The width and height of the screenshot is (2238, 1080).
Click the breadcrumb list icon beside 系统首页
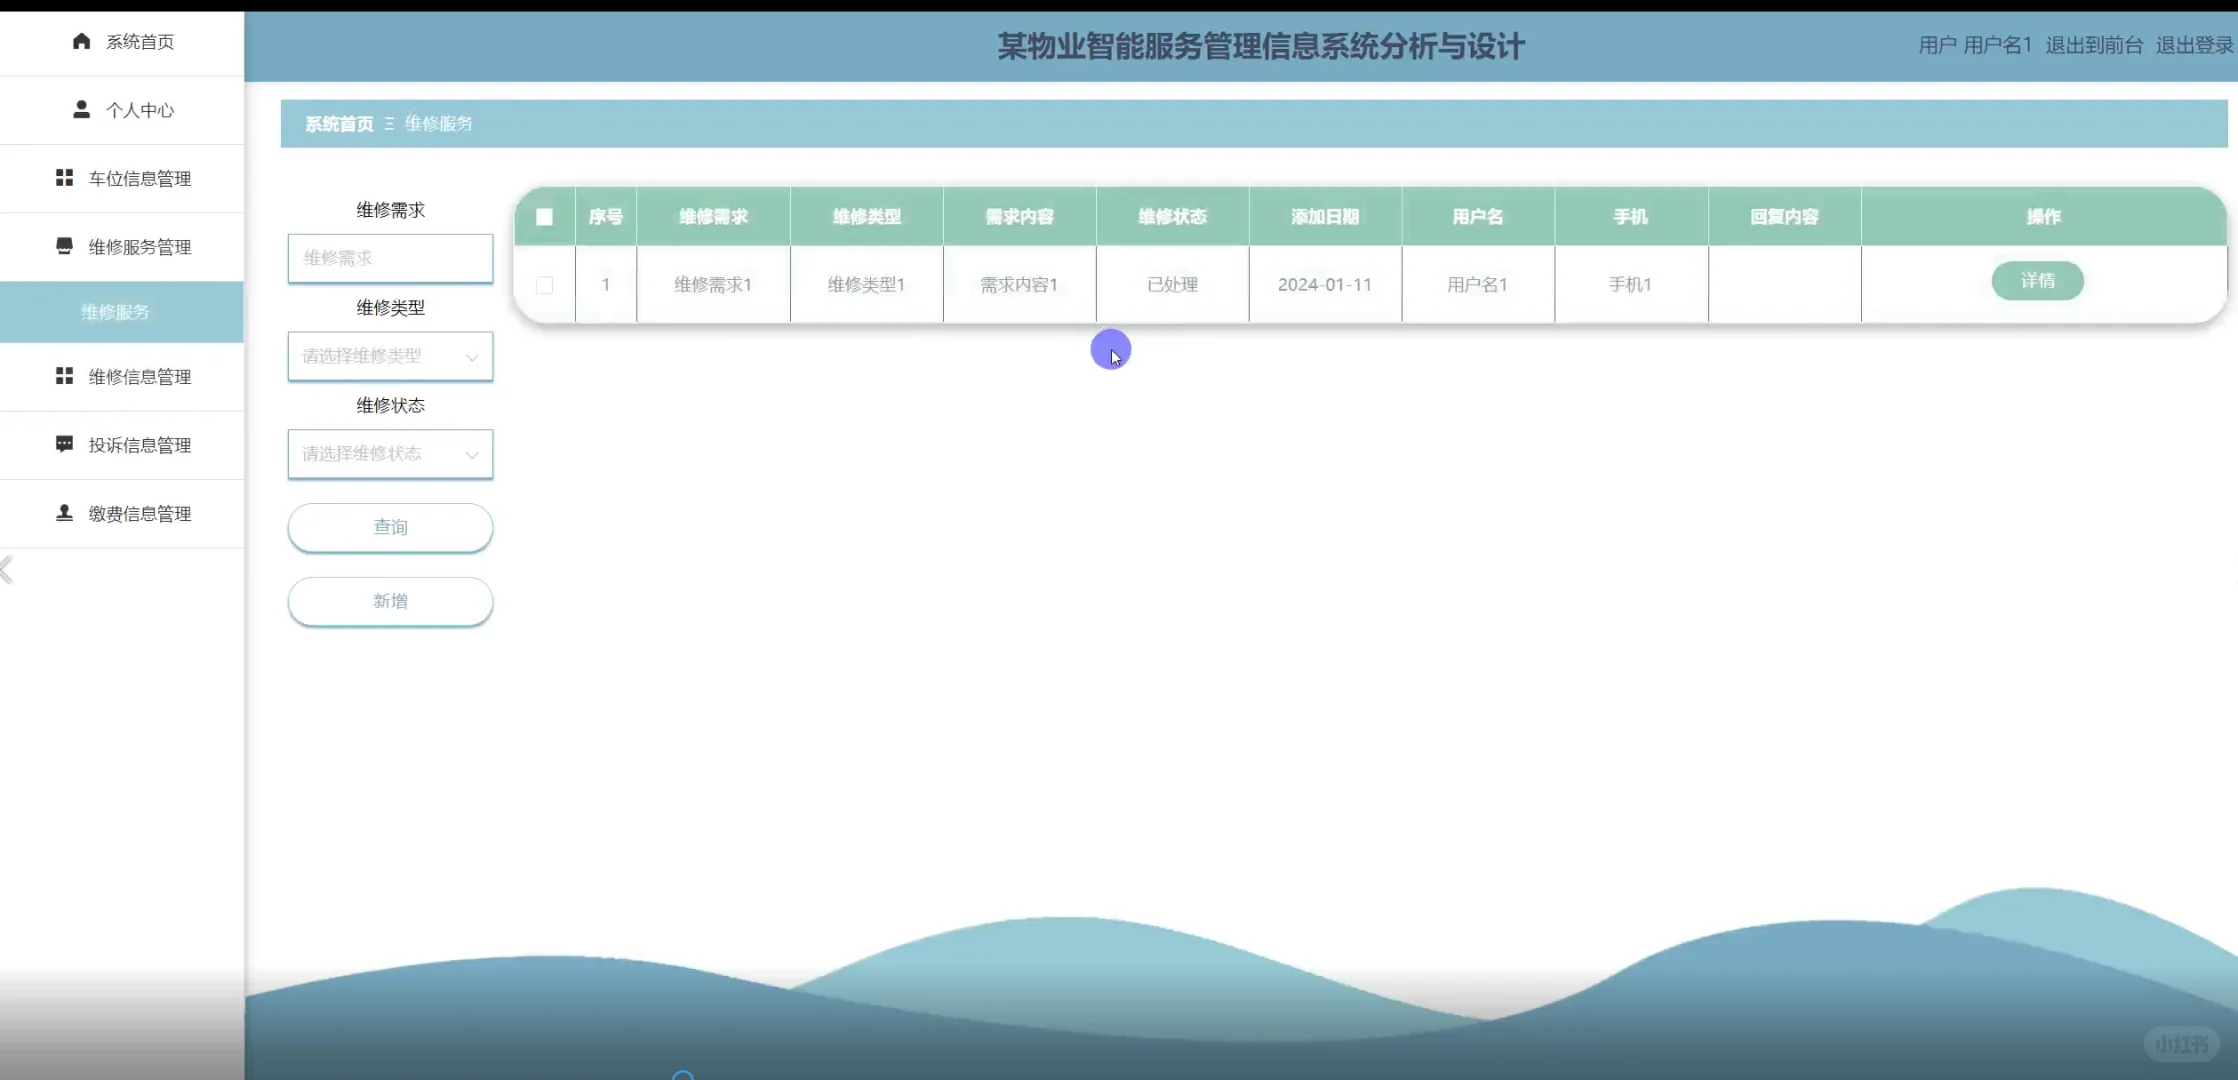[x=390, y=123]
